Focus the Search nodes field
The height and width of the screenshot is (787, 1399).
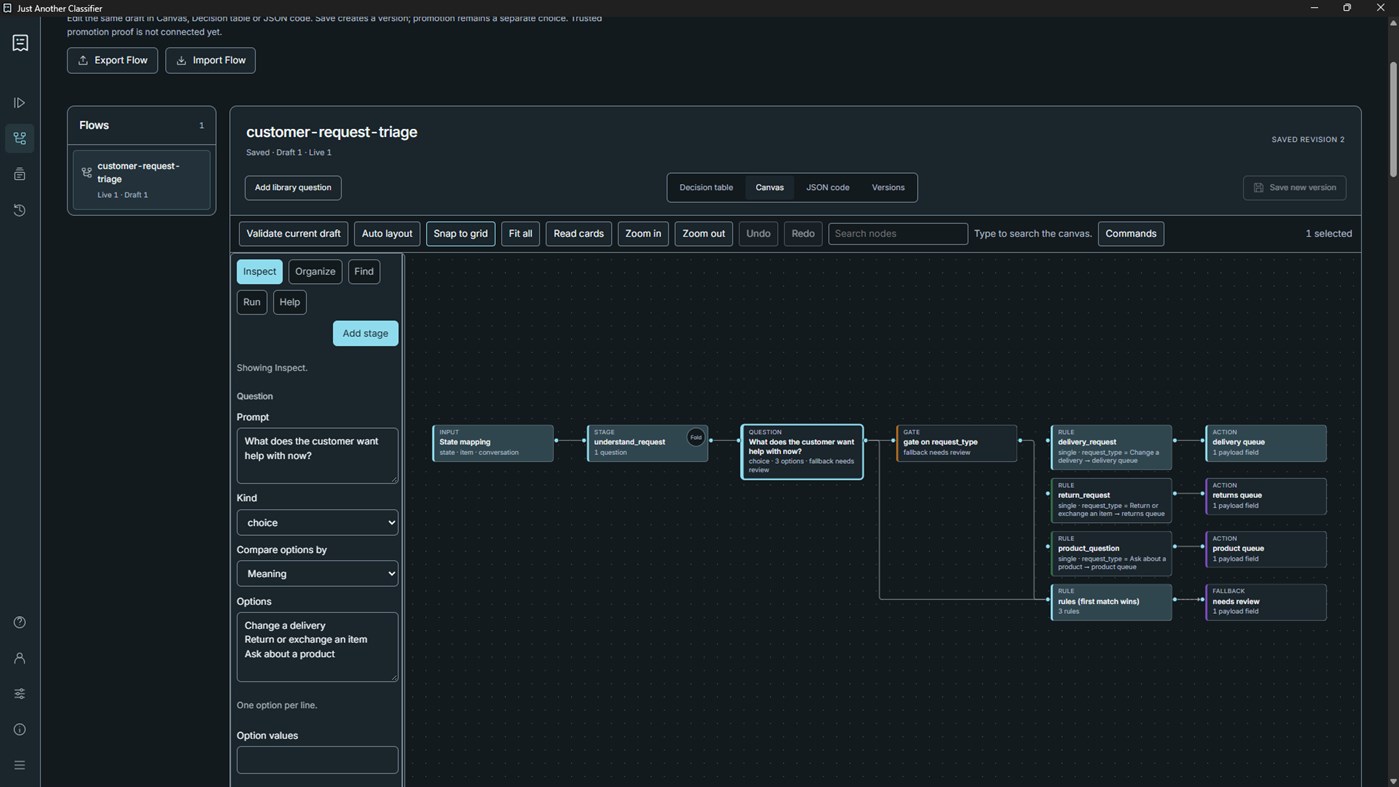coord(898,234)
